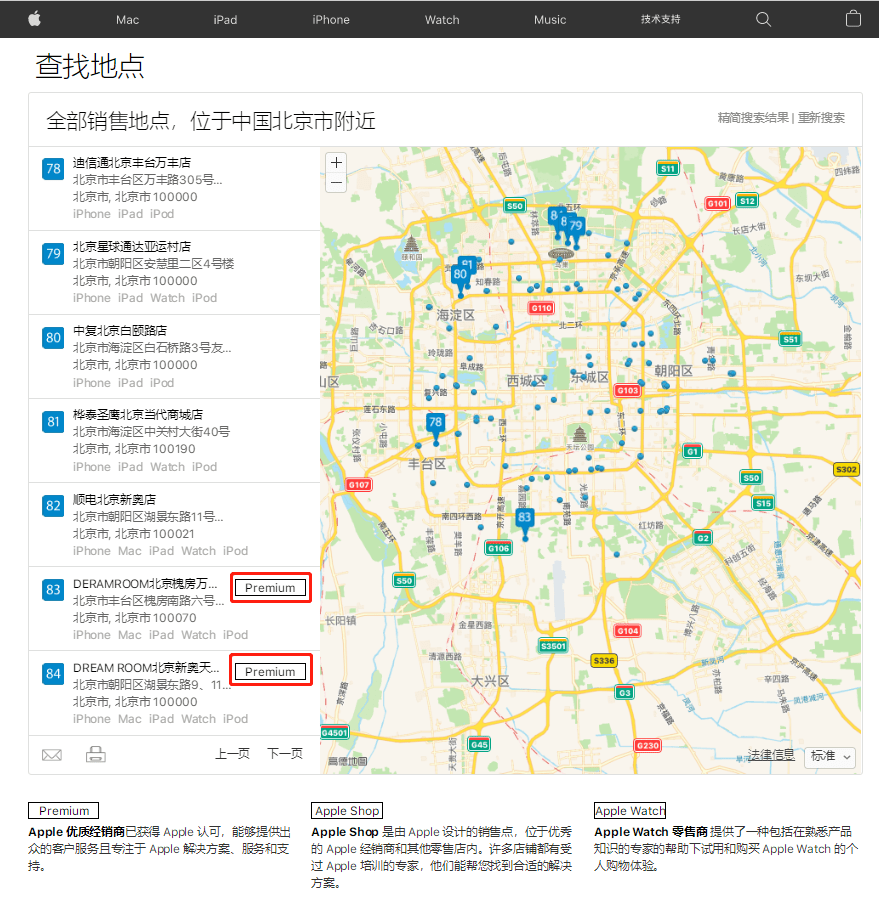This screenshot has width=879, height=902.
Task: Click the Apple Shop legend badge
Action: coord(347,811)
